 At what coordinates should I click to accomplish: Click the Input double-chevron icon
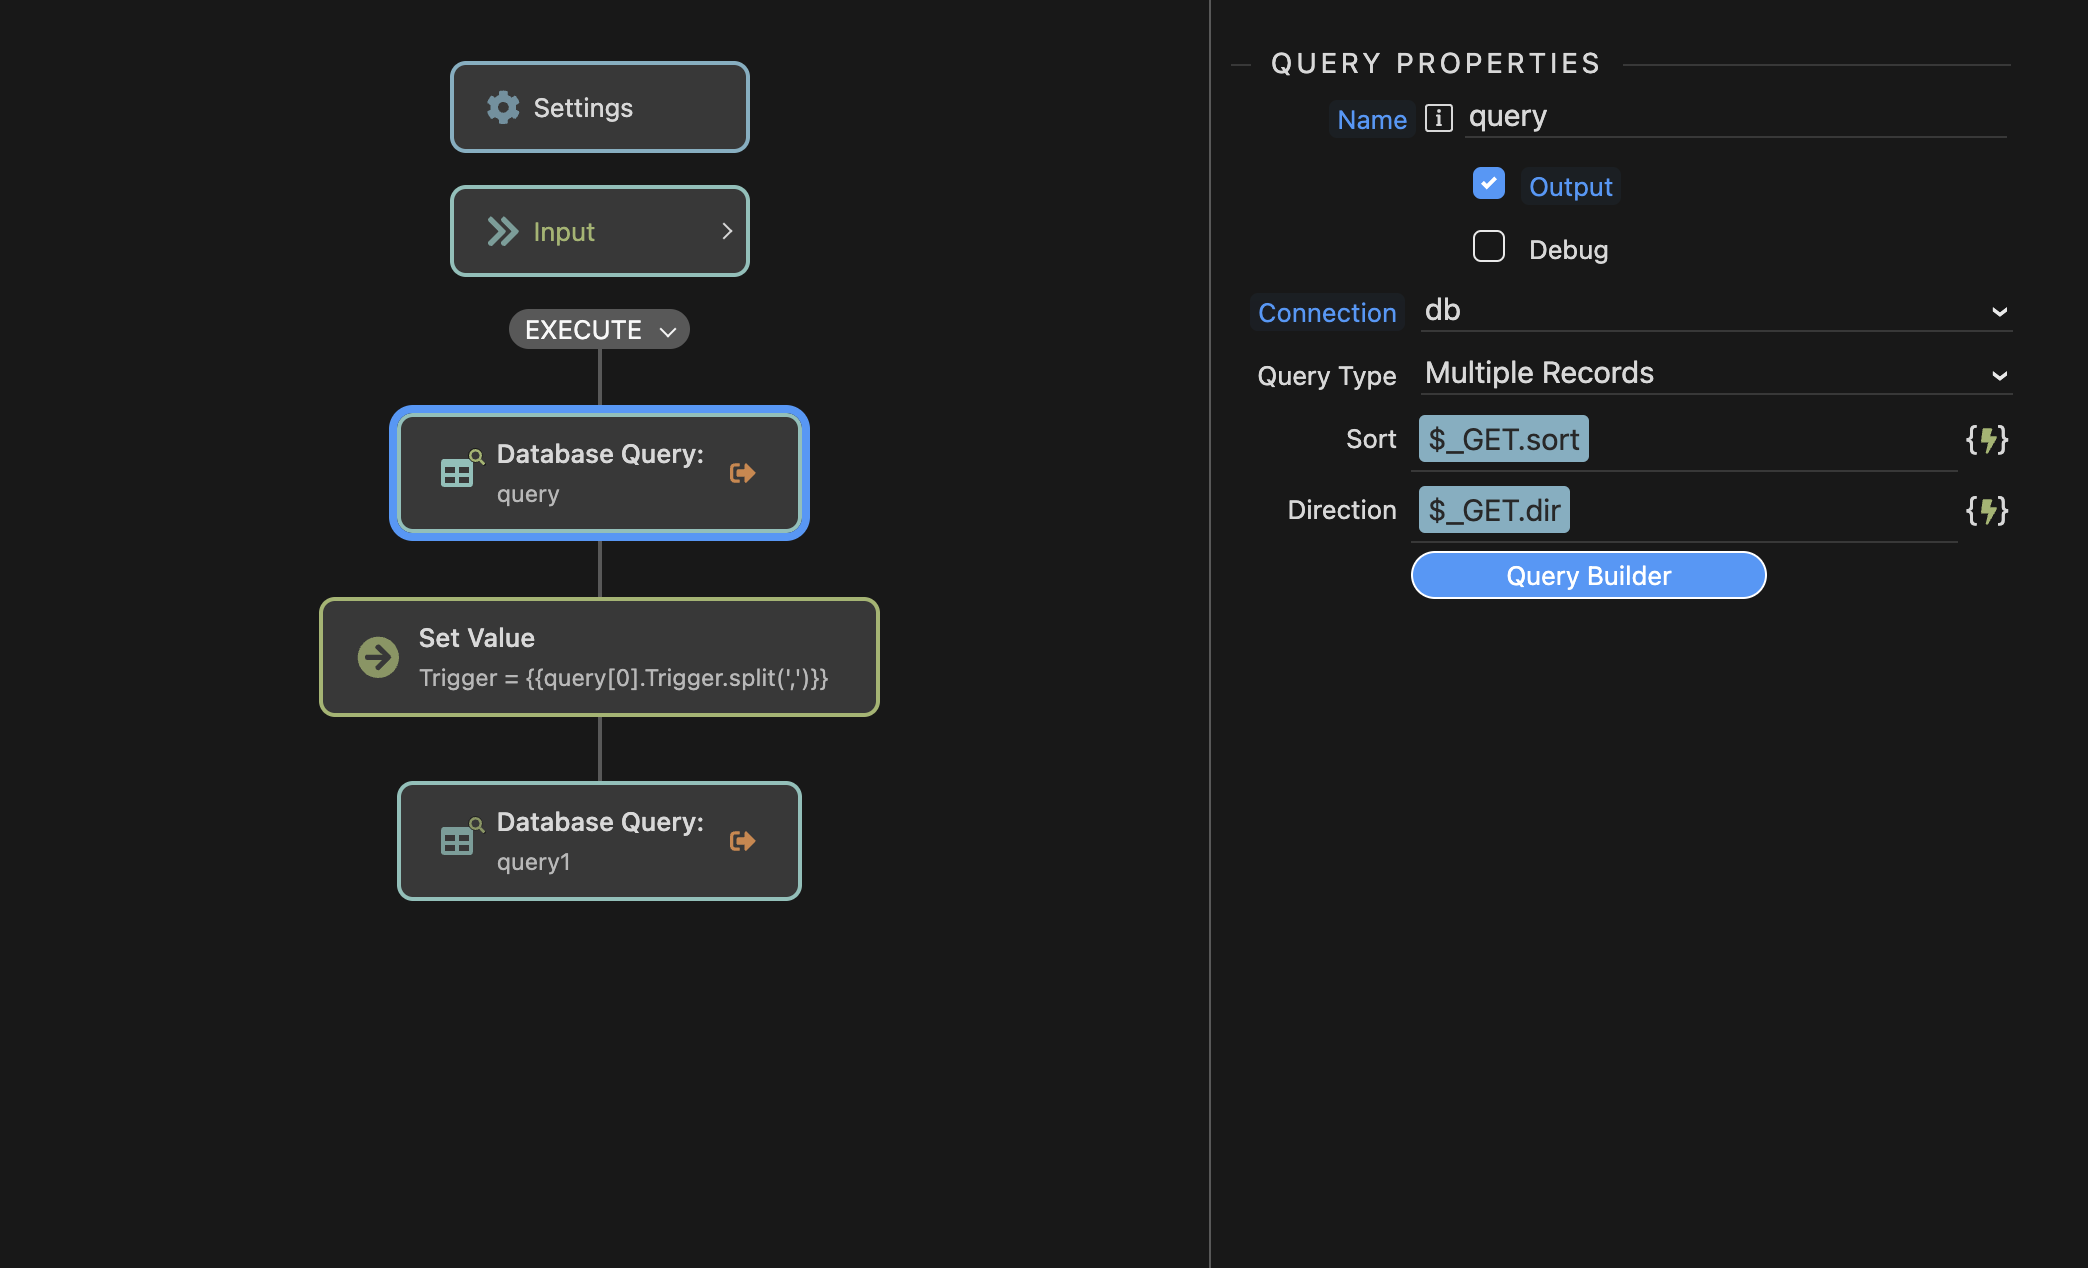(x=503, y=232)
